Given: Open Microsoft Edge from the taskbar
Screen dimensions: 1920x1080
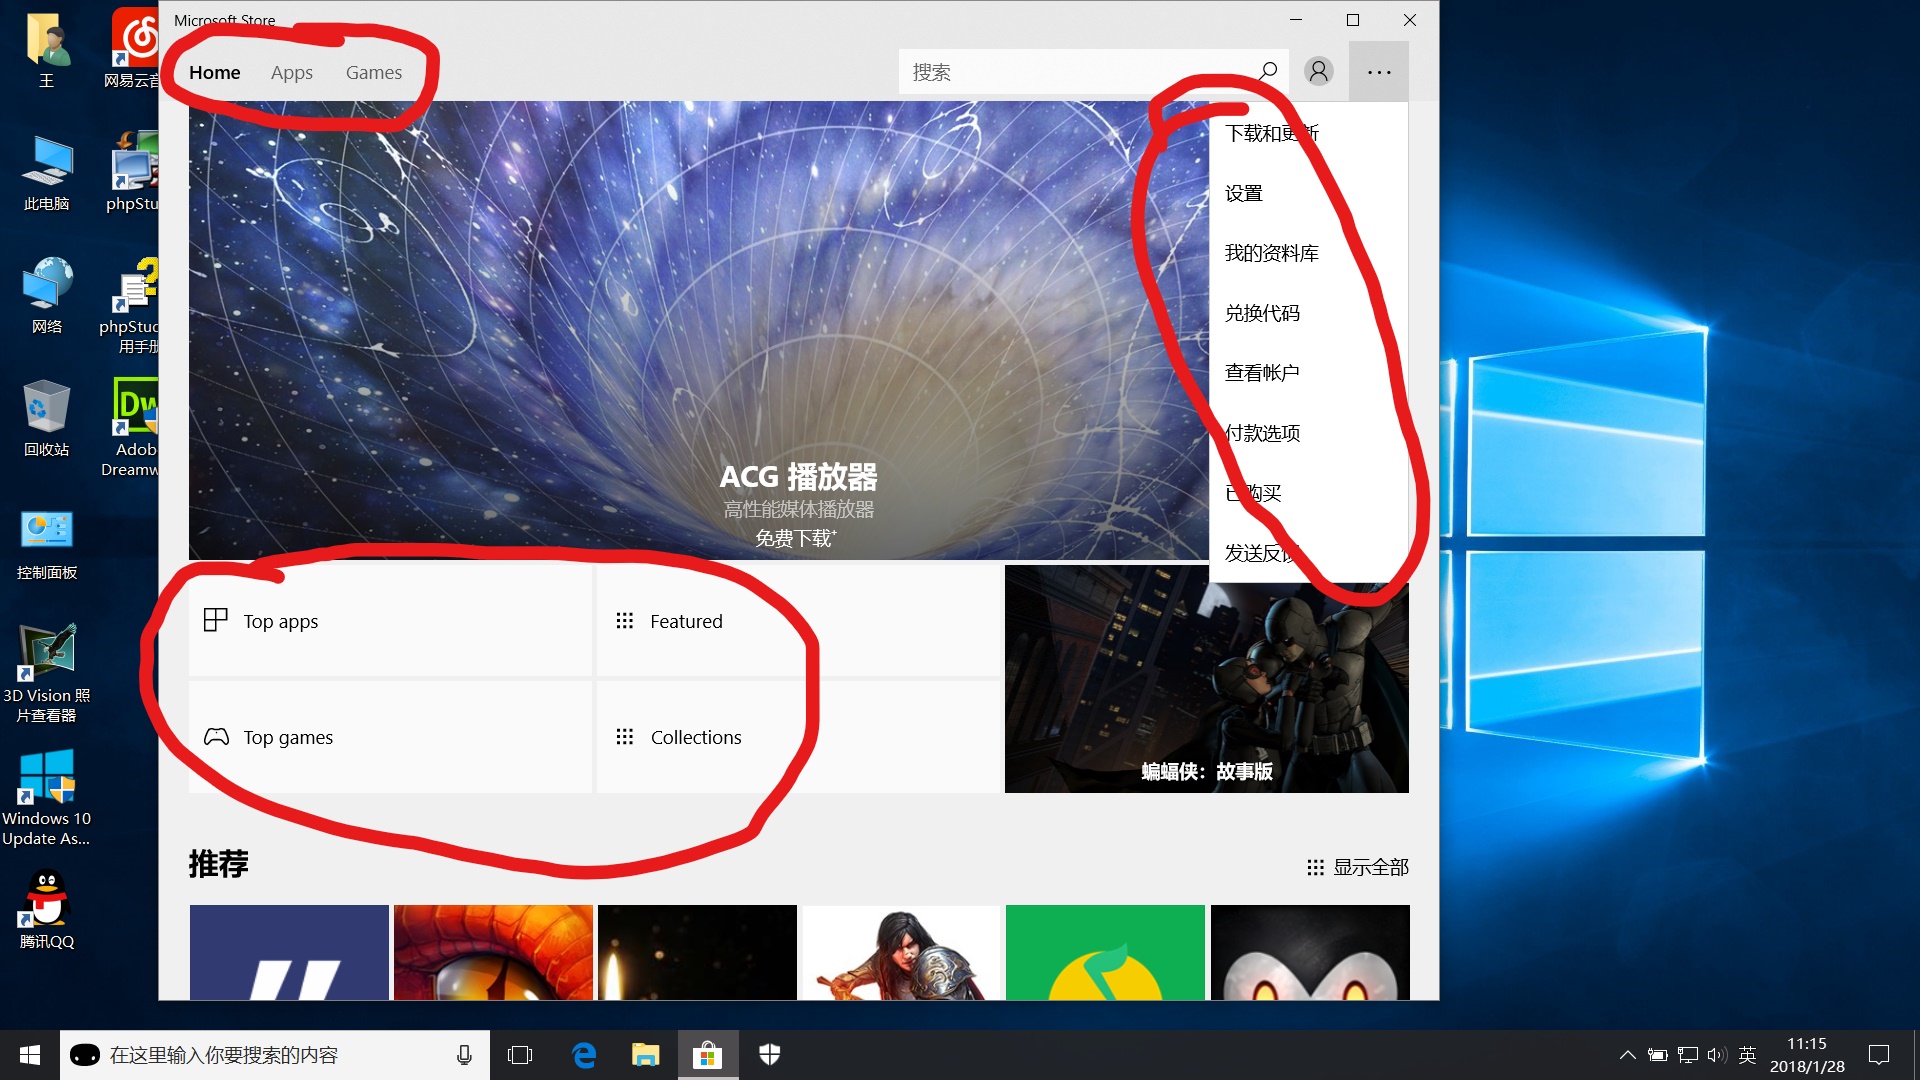Looking at the screenshot, I should [583, 1055].
